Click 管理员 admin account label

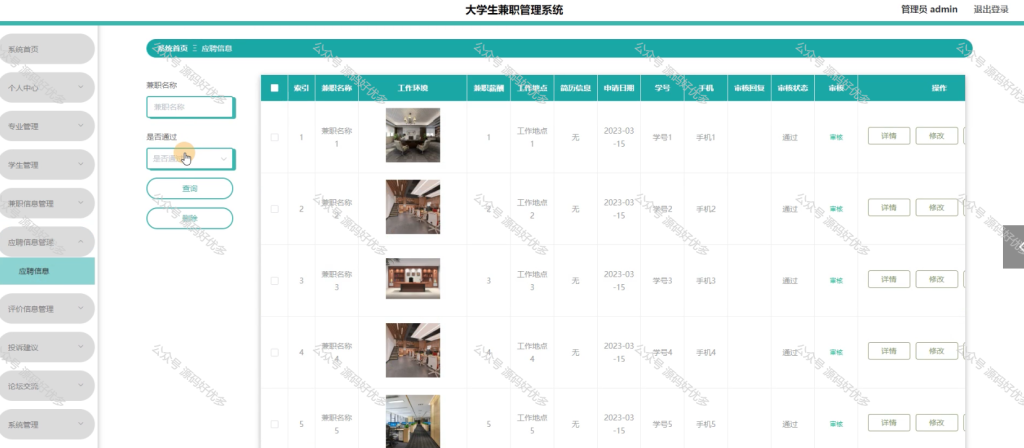point(929,9)
